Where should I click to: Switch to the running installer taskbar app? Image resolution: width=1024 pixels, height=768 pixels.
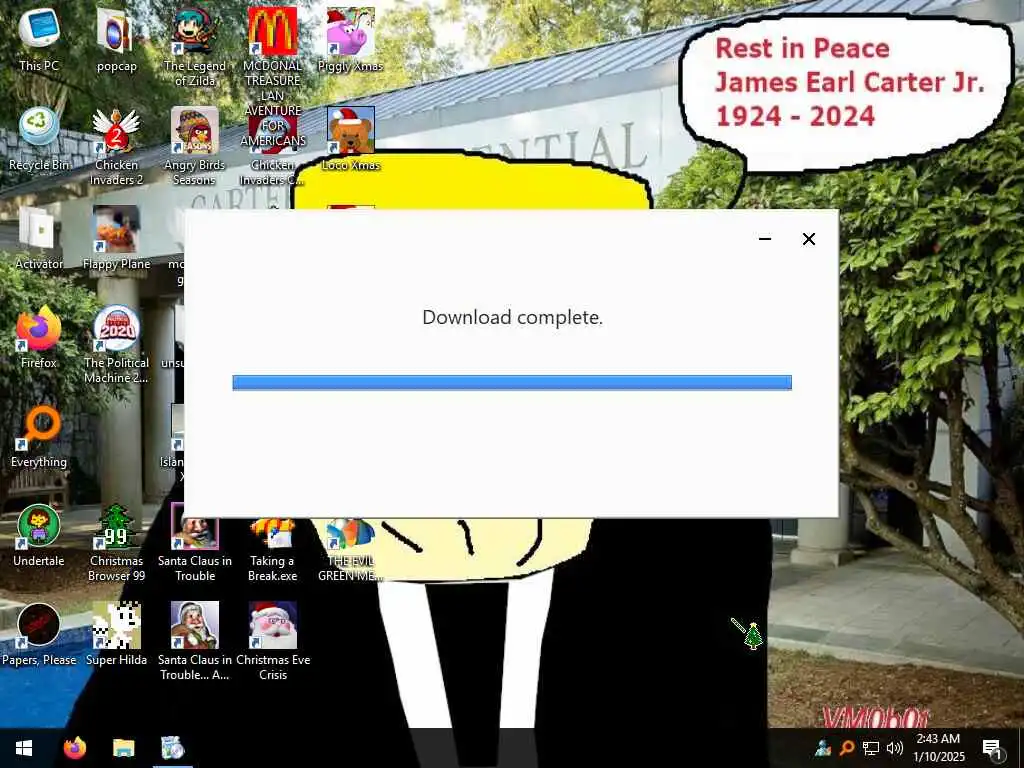click(x=173, y=748)
